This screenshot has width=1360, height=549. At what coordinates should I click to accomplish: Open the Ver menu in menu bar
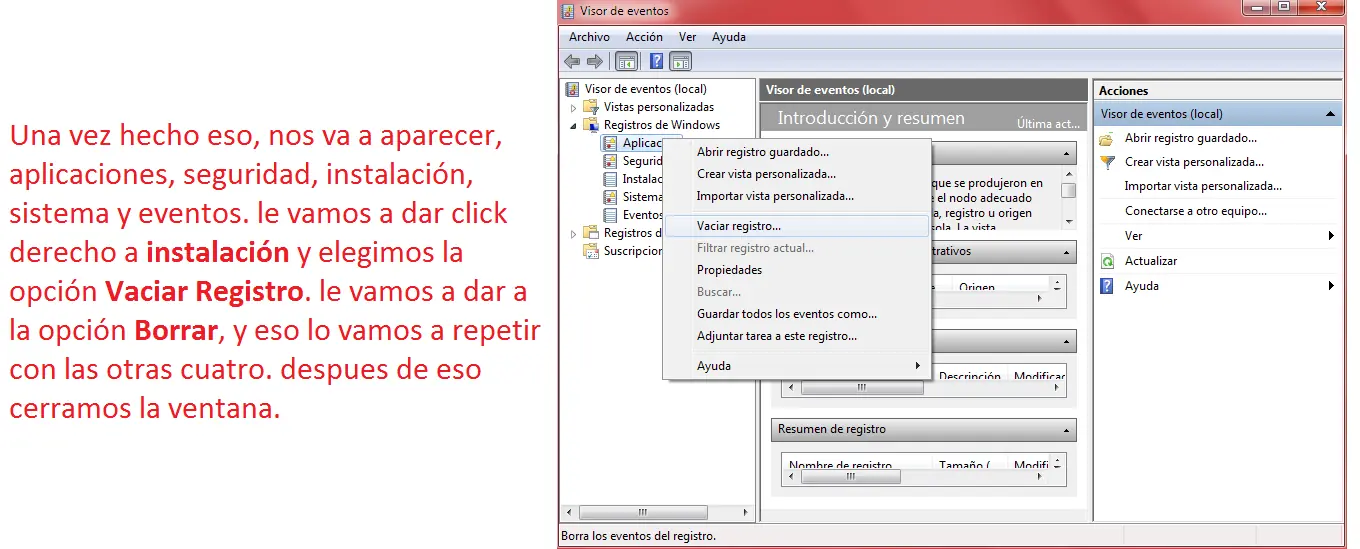tap(688, 37)
